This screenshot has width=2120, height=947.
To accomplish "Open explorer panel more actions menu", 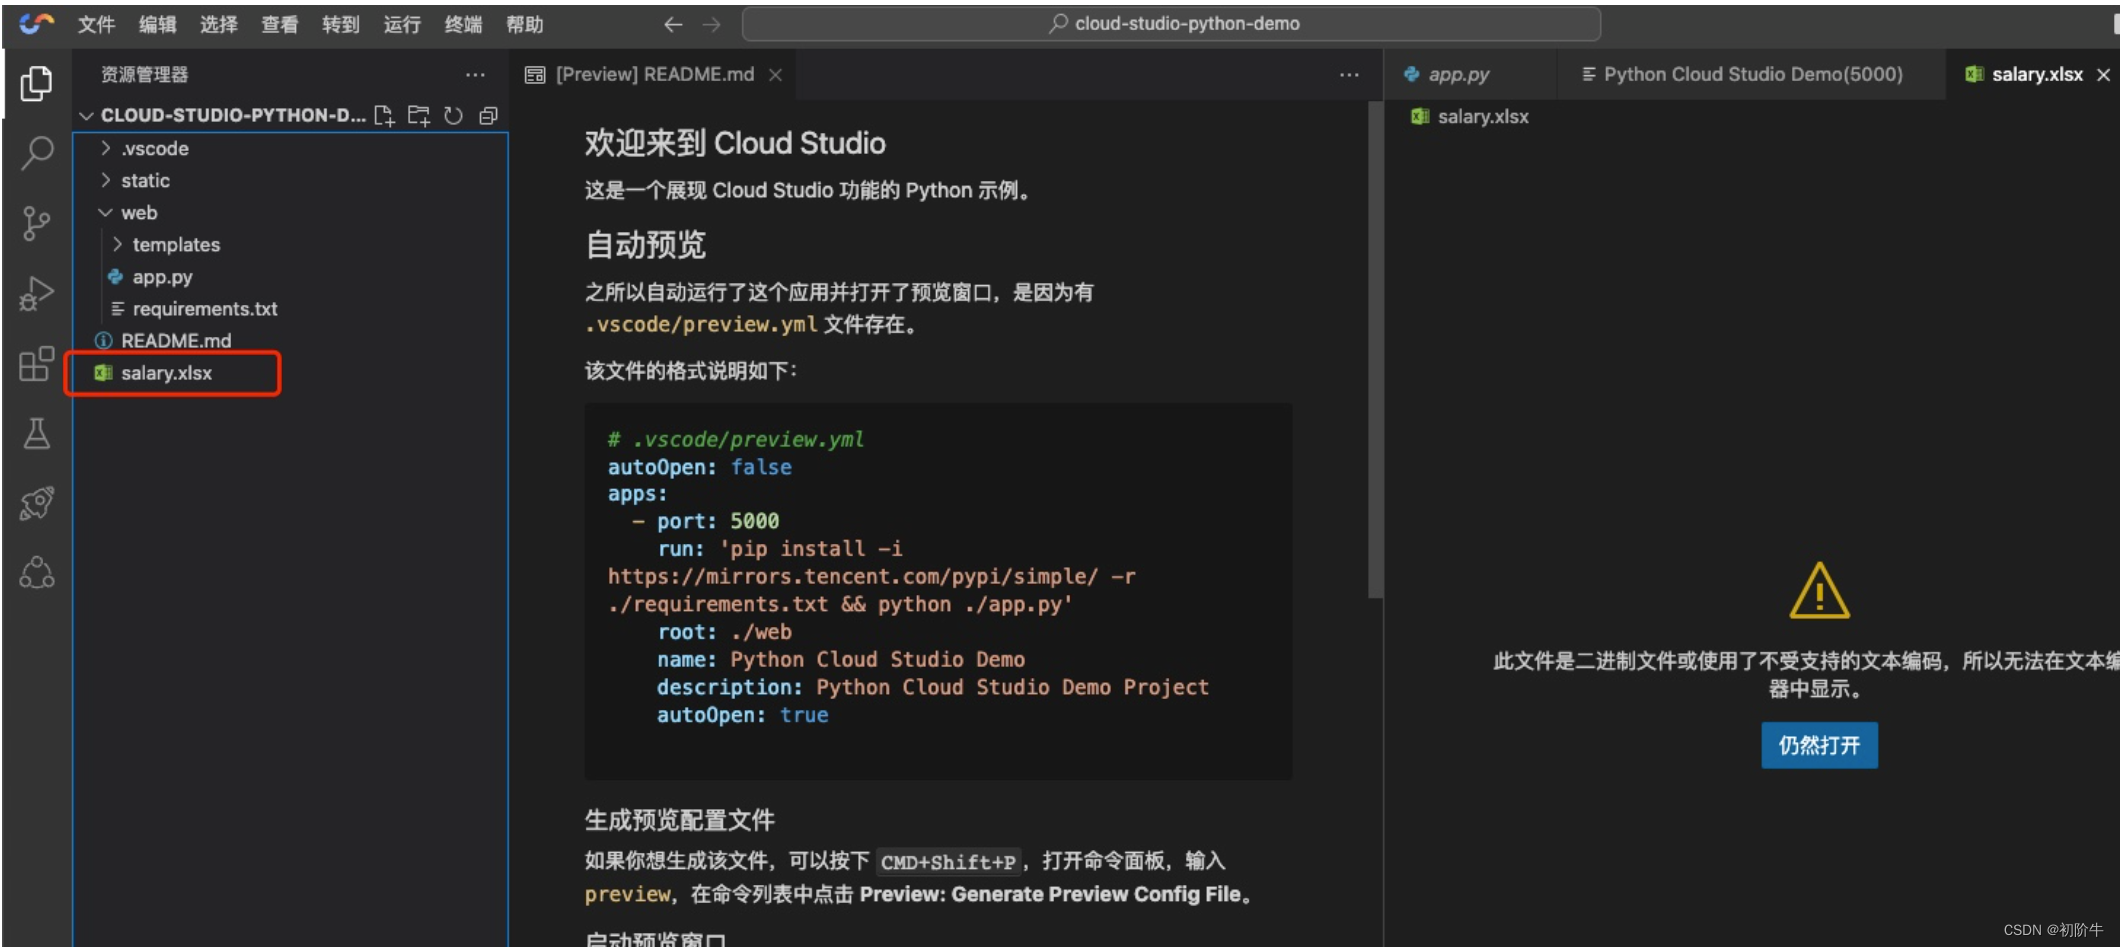I will pyautogui.click(x=475, y=75).
